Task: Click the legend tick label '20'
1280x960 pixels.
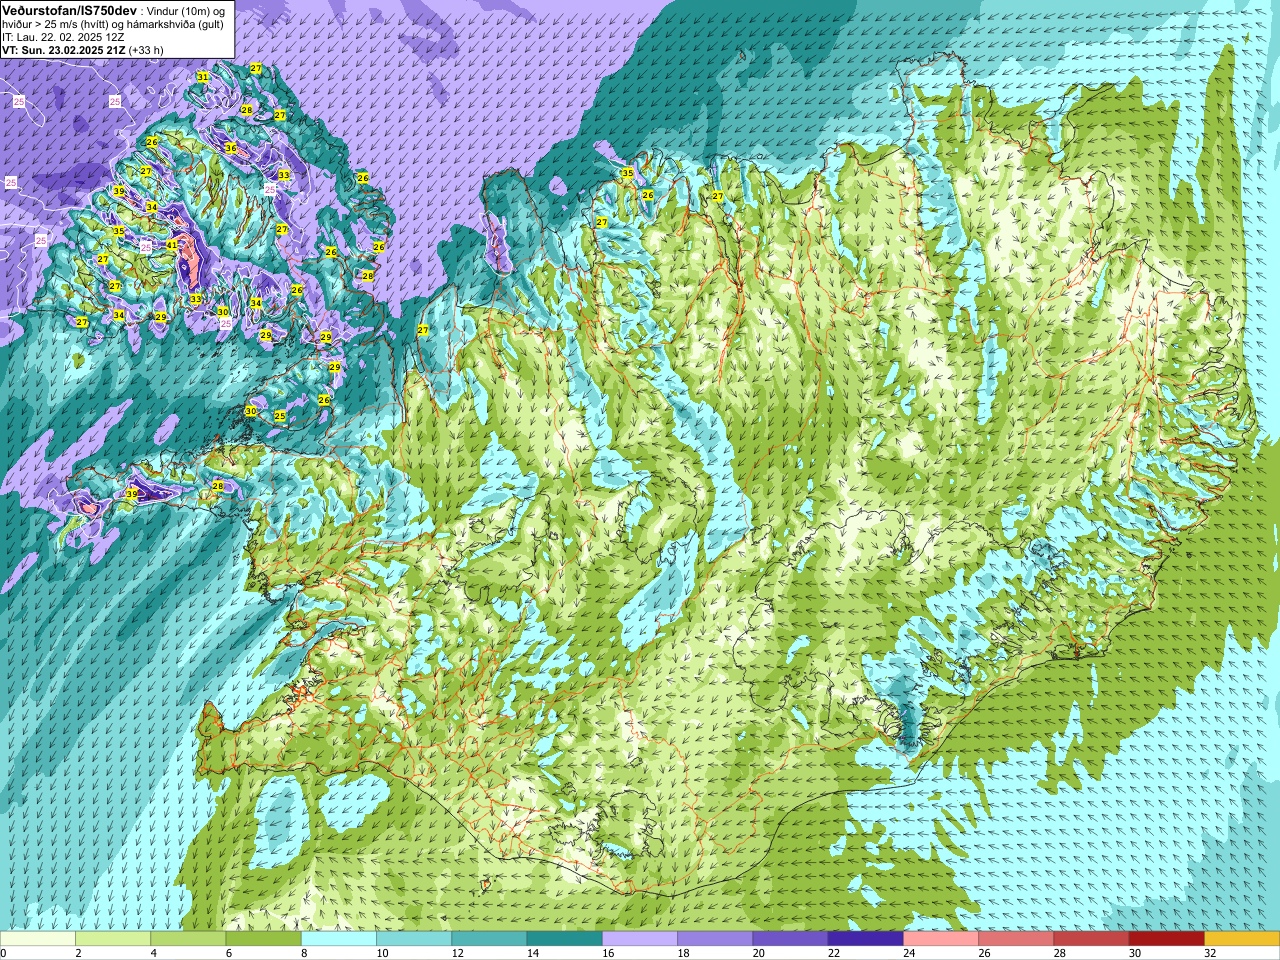Action: 760,953
